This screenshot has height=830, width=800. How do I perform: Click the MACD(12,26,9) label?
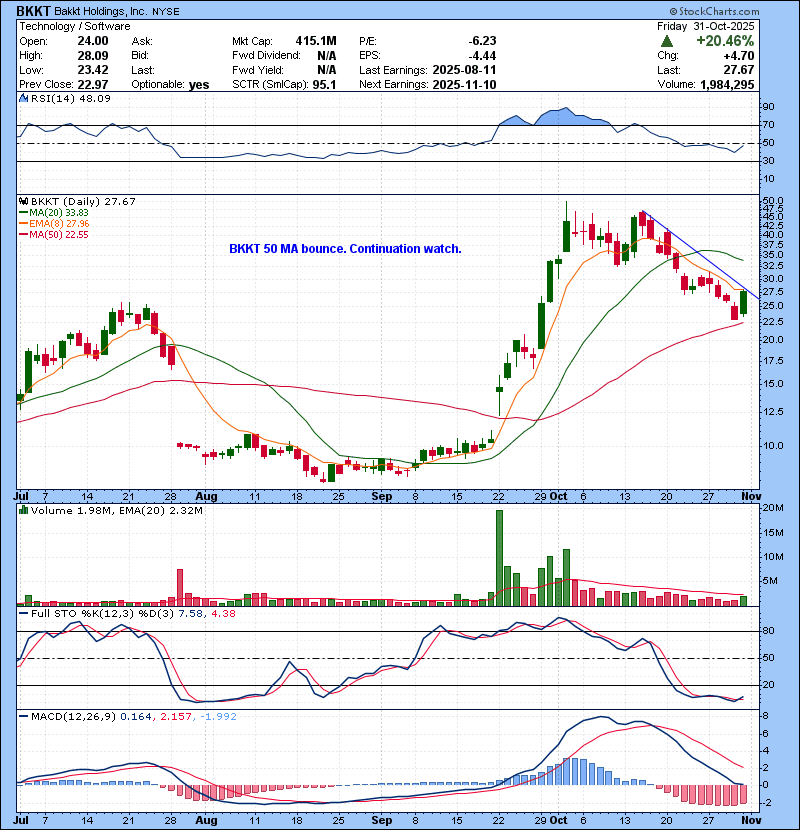73,717
